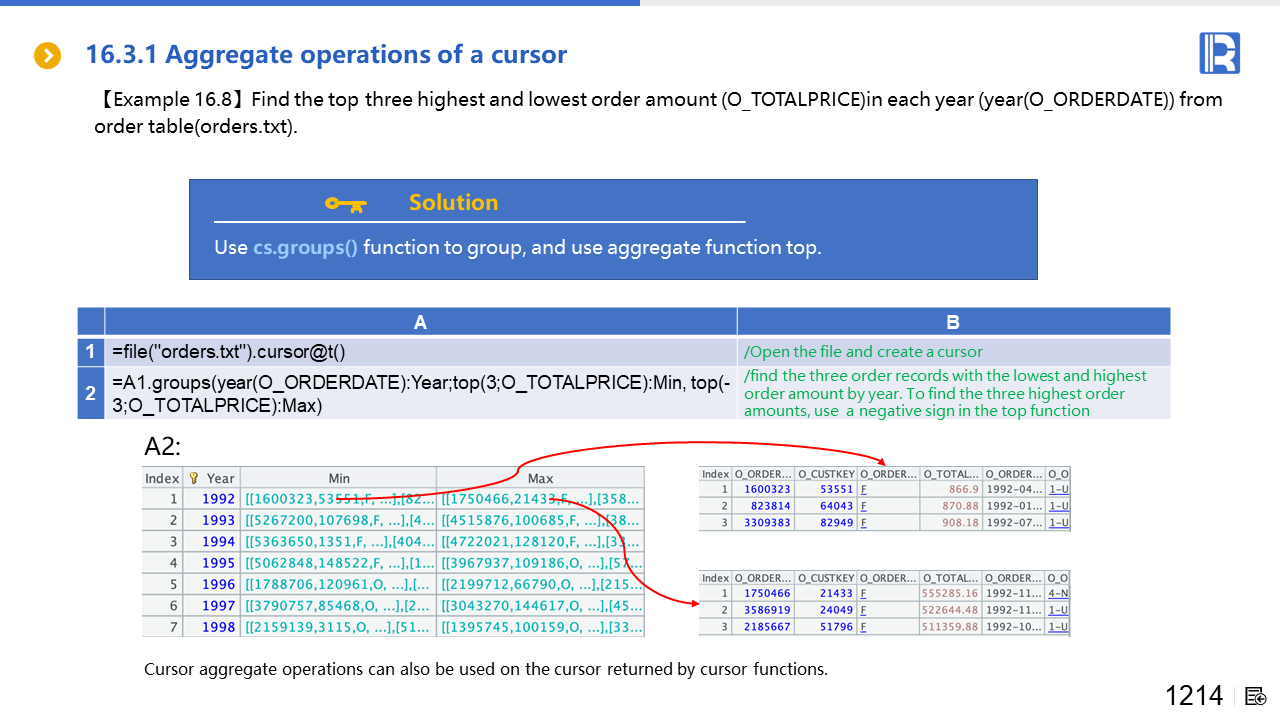Click the Max column header in A2 results
This screenshot has width=1280, height=720.
[540, 478]
